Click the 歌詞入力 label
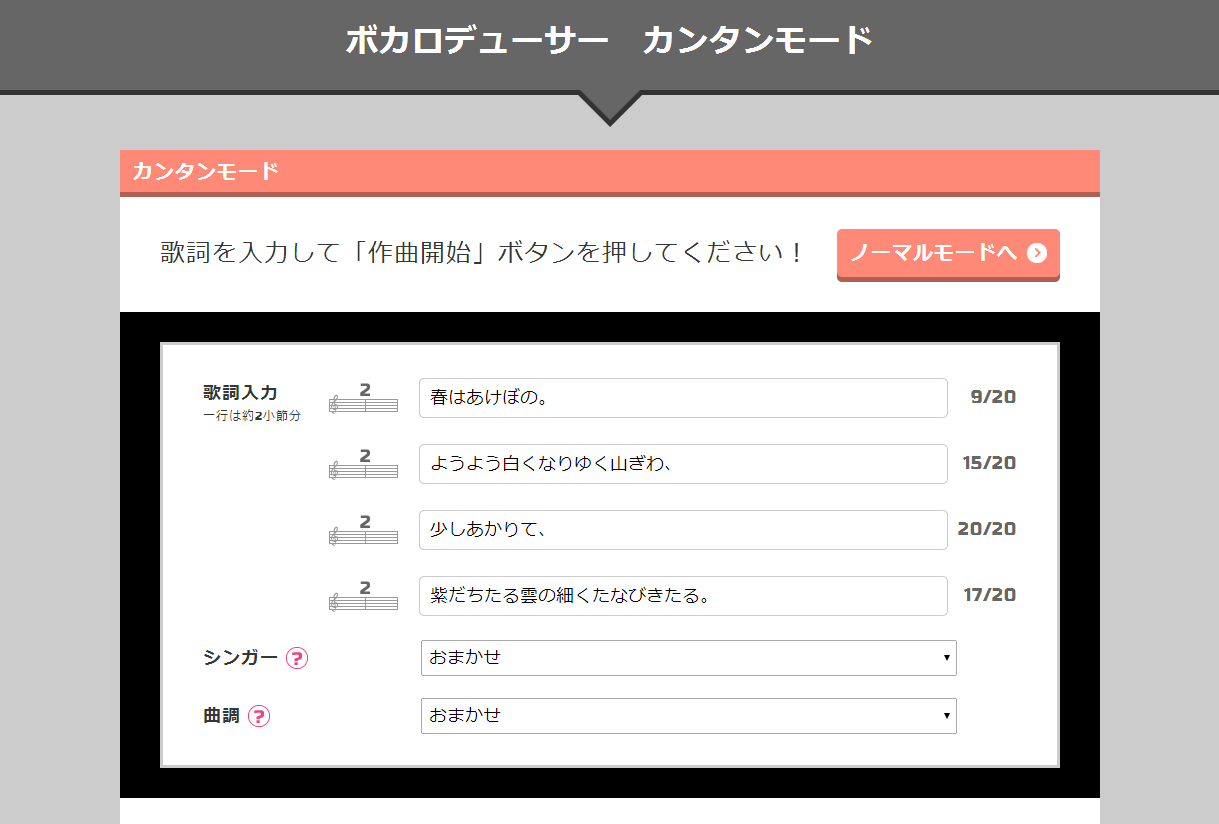 pyautogui.click(x=240, y=393)
